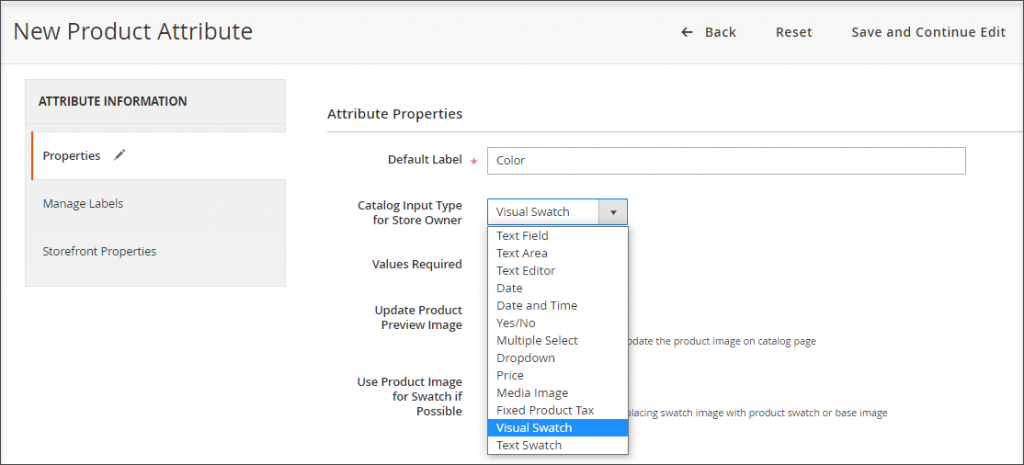
Task: Click the pencil icon next to Properties
Action: click(x=120, y=155)
